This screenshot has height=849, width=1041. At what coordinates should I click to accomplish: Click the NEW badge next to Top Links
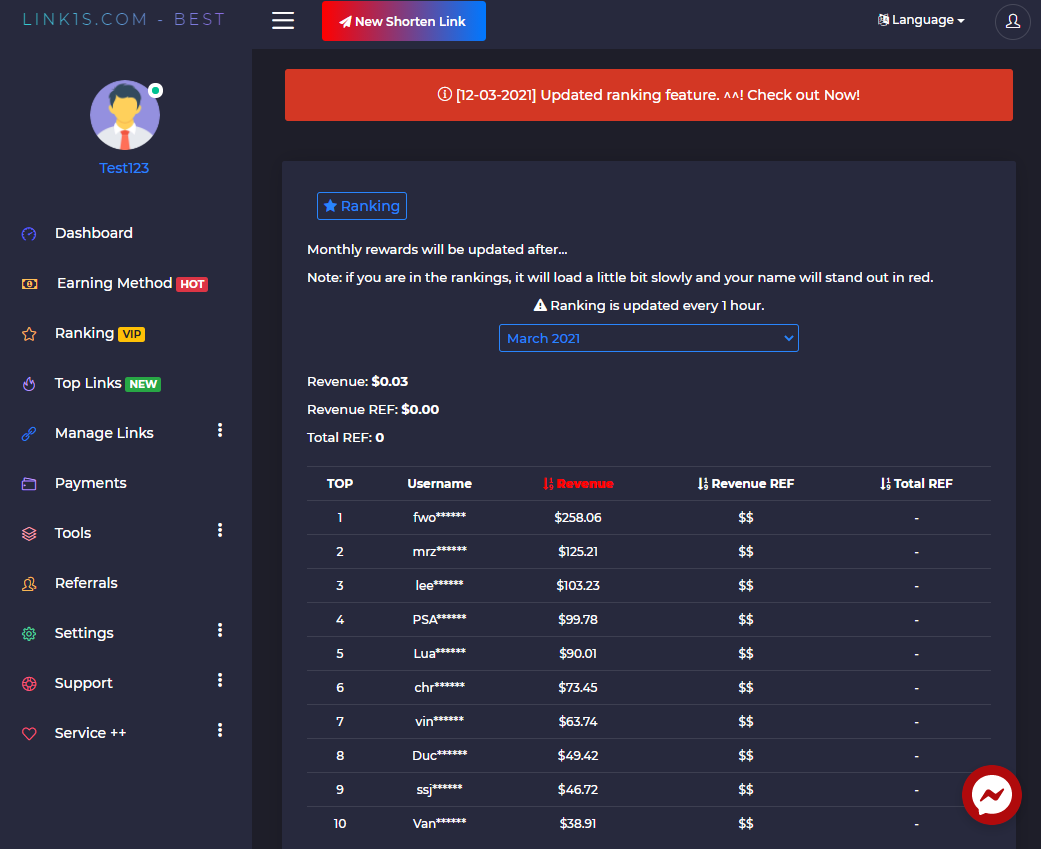(x=143, y=384)
